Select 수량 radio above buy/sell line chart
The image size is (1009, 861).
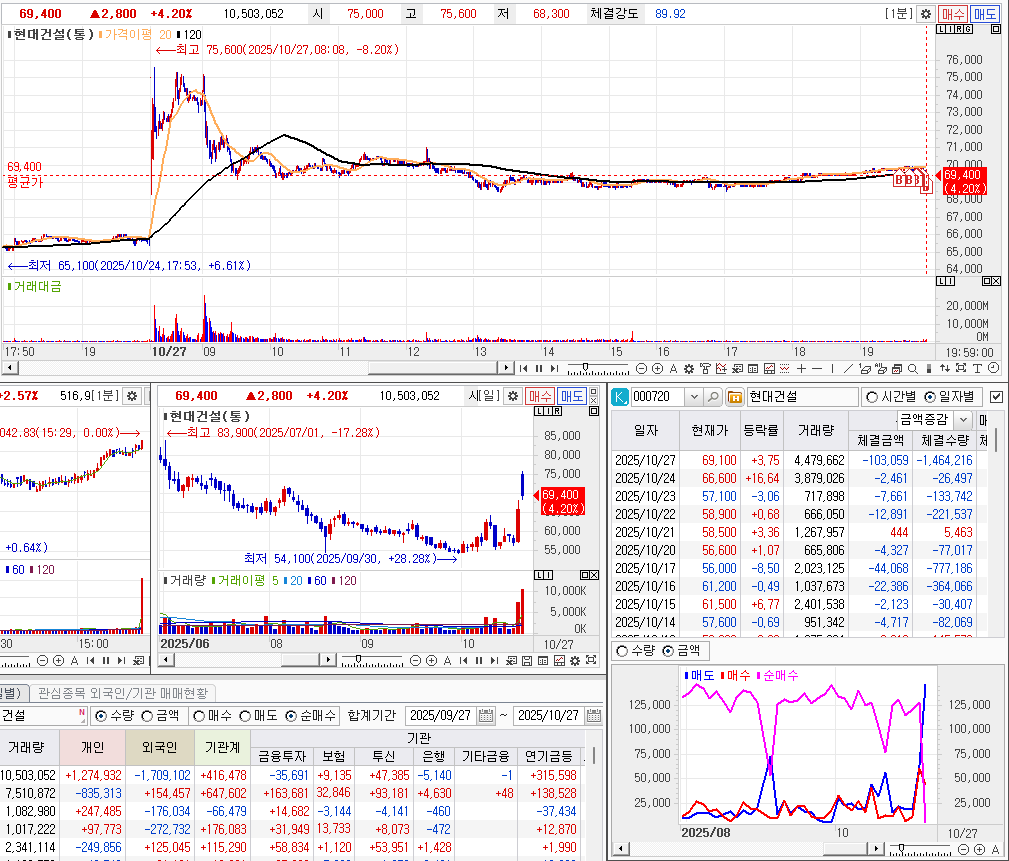click(622, 651)
